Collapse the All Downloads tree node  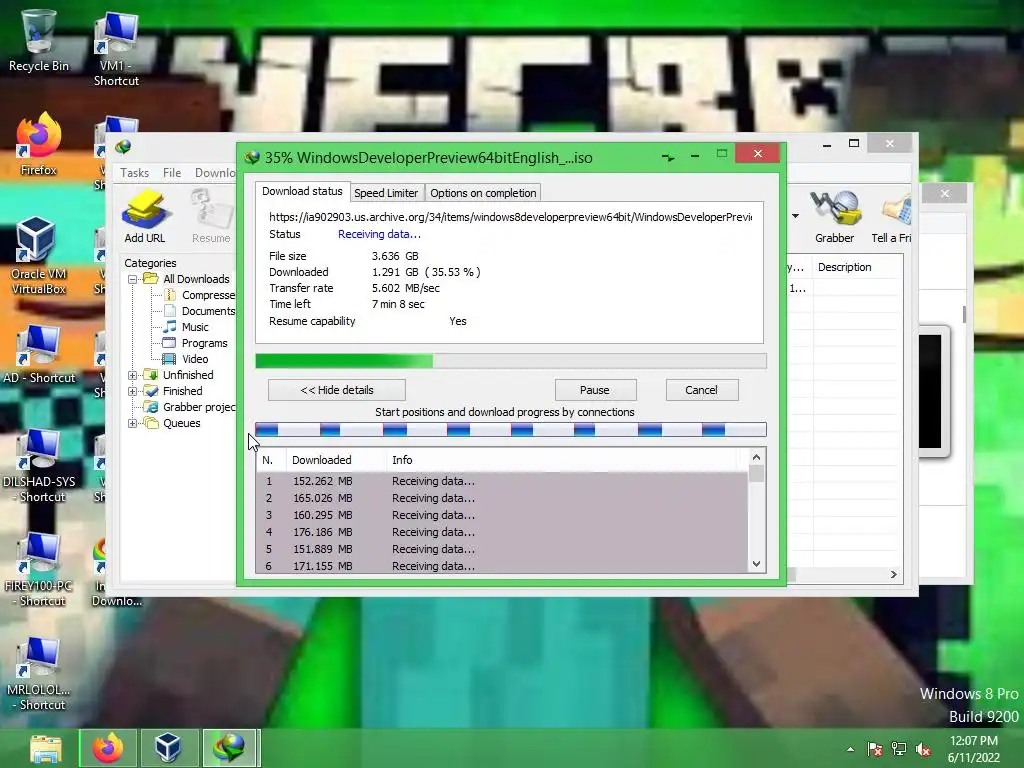pos(133,279)
